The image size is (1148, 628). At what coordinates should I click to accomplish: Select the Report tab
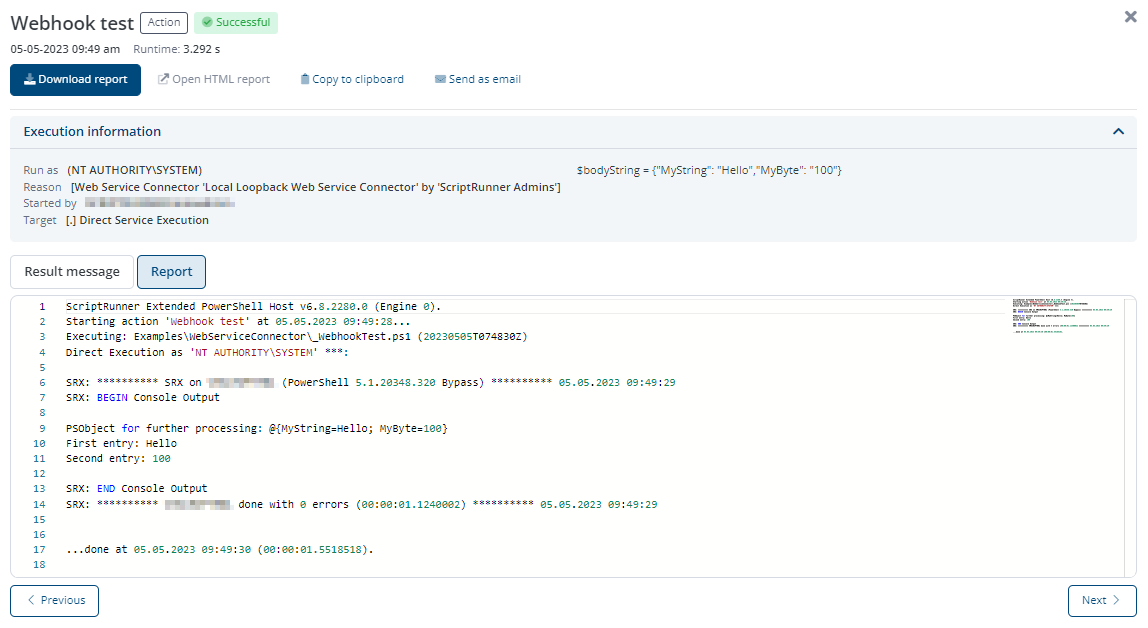coord(171,272)
